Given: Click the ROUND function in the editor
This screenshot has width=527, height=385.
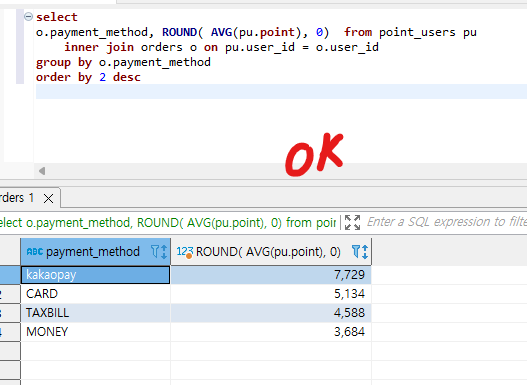Looking at the screenshot, I should pyautogui.click(x=179, y=32).
